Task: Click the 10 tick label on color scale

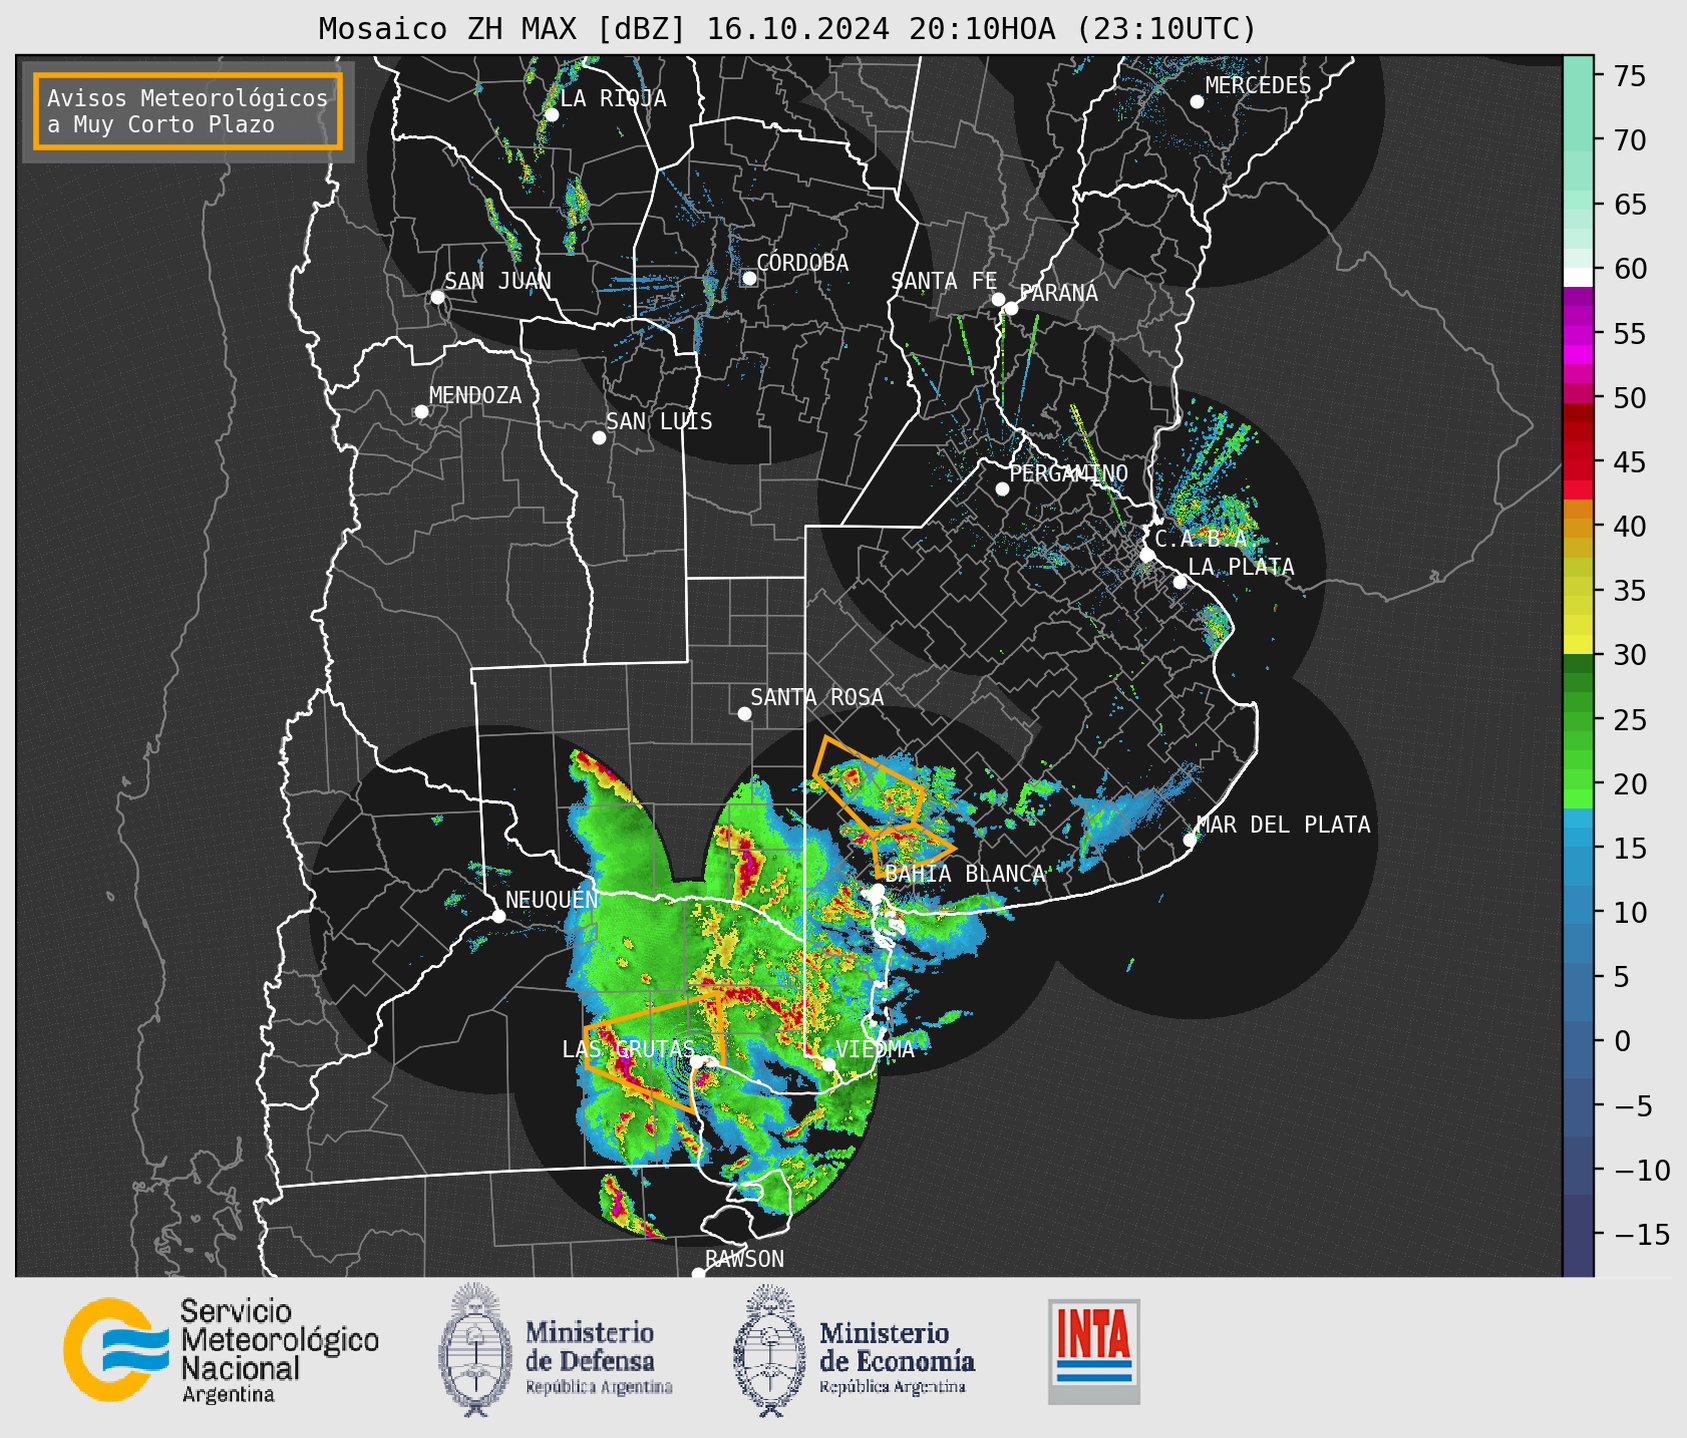Action: (1630, 913)
